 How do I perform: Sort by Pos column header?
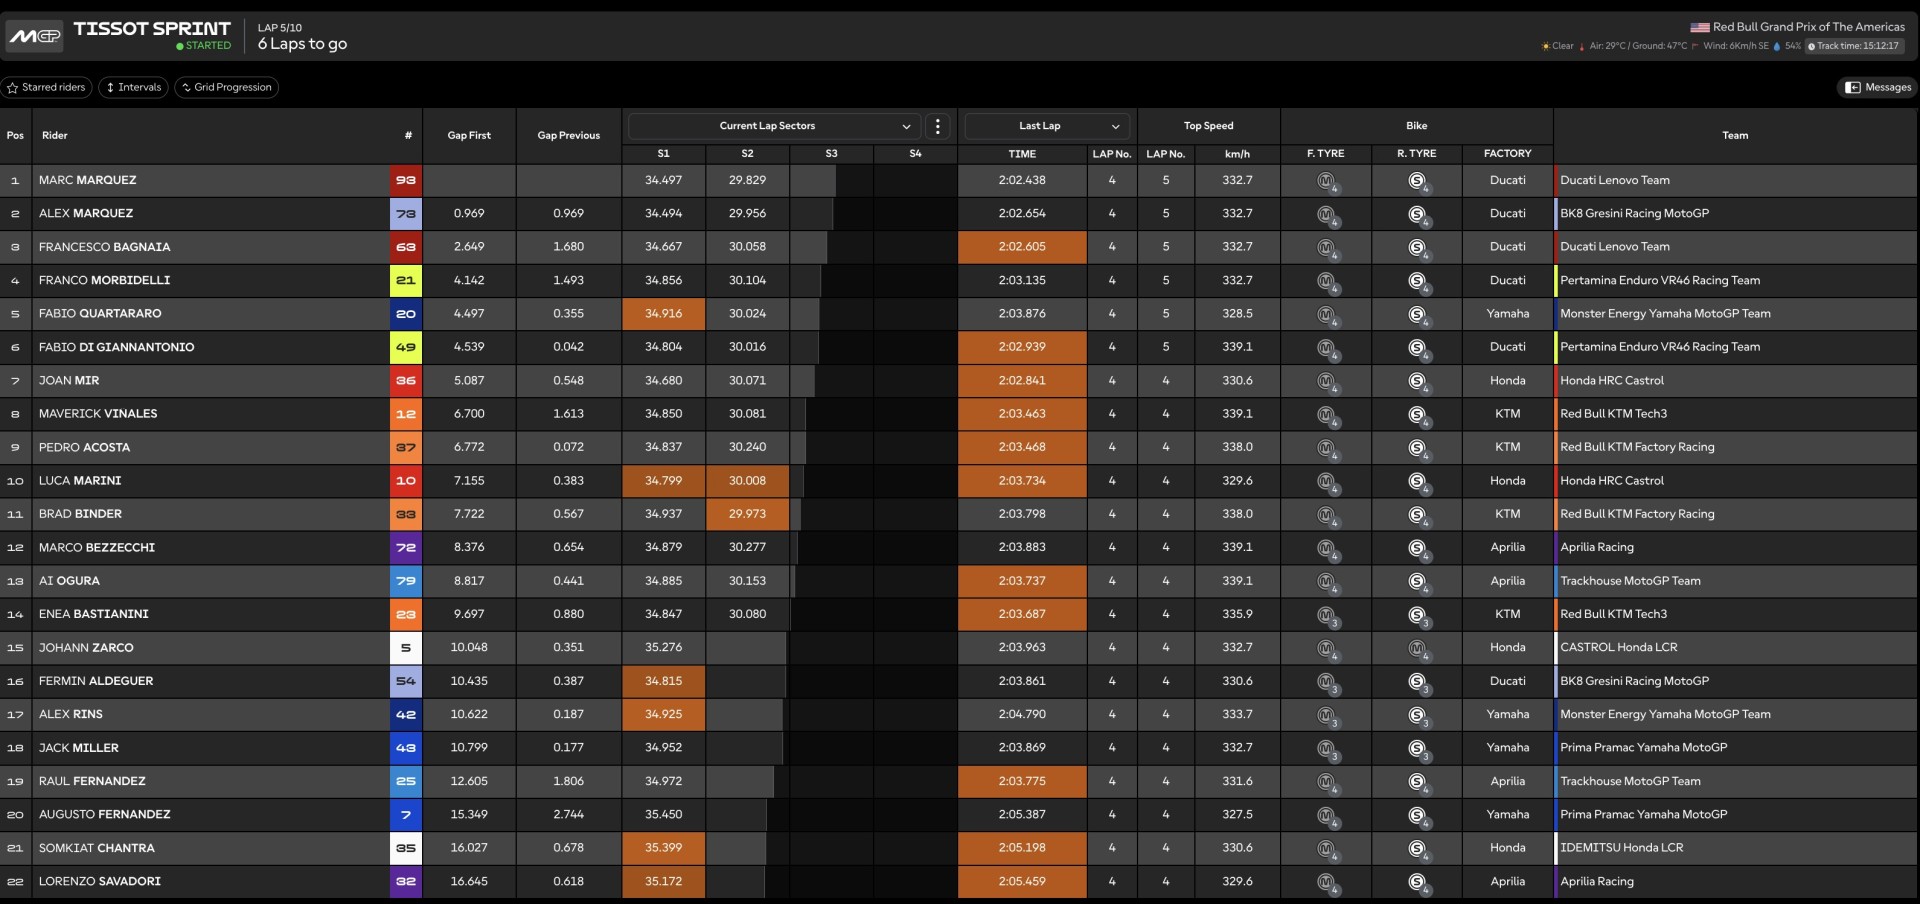15,136
